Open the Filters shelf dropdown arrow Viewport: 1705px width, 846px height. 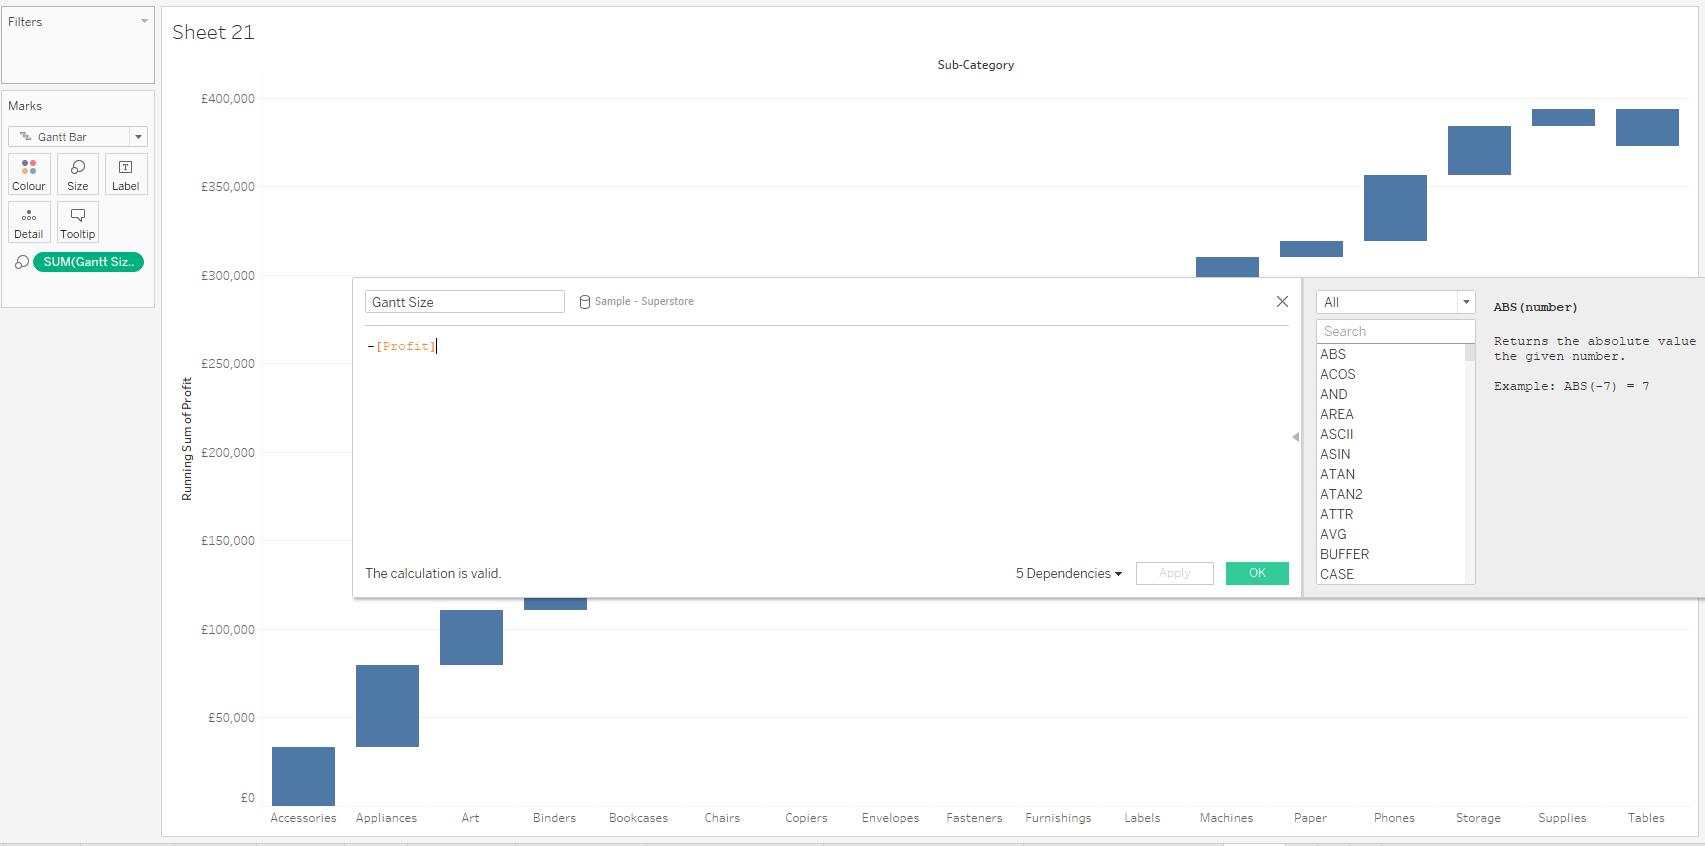144,21
